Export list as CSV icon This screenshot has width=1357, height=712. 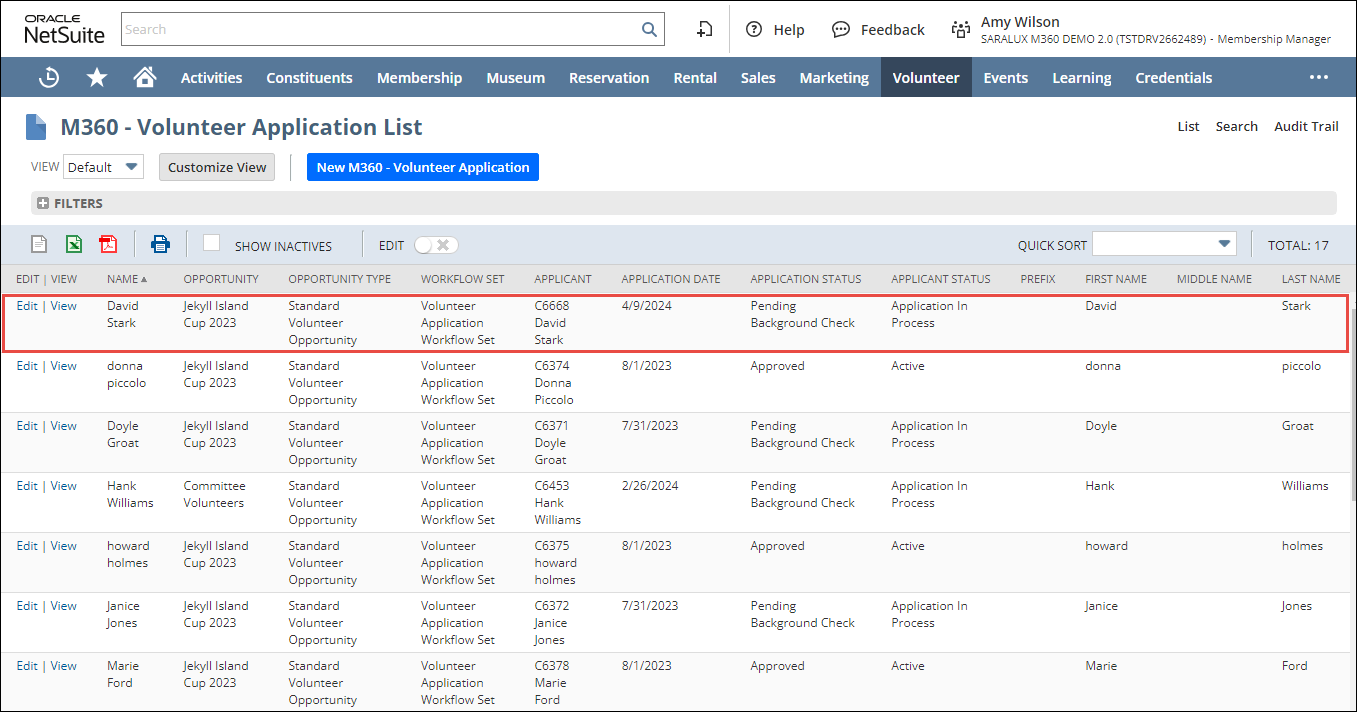pos(39,244)
